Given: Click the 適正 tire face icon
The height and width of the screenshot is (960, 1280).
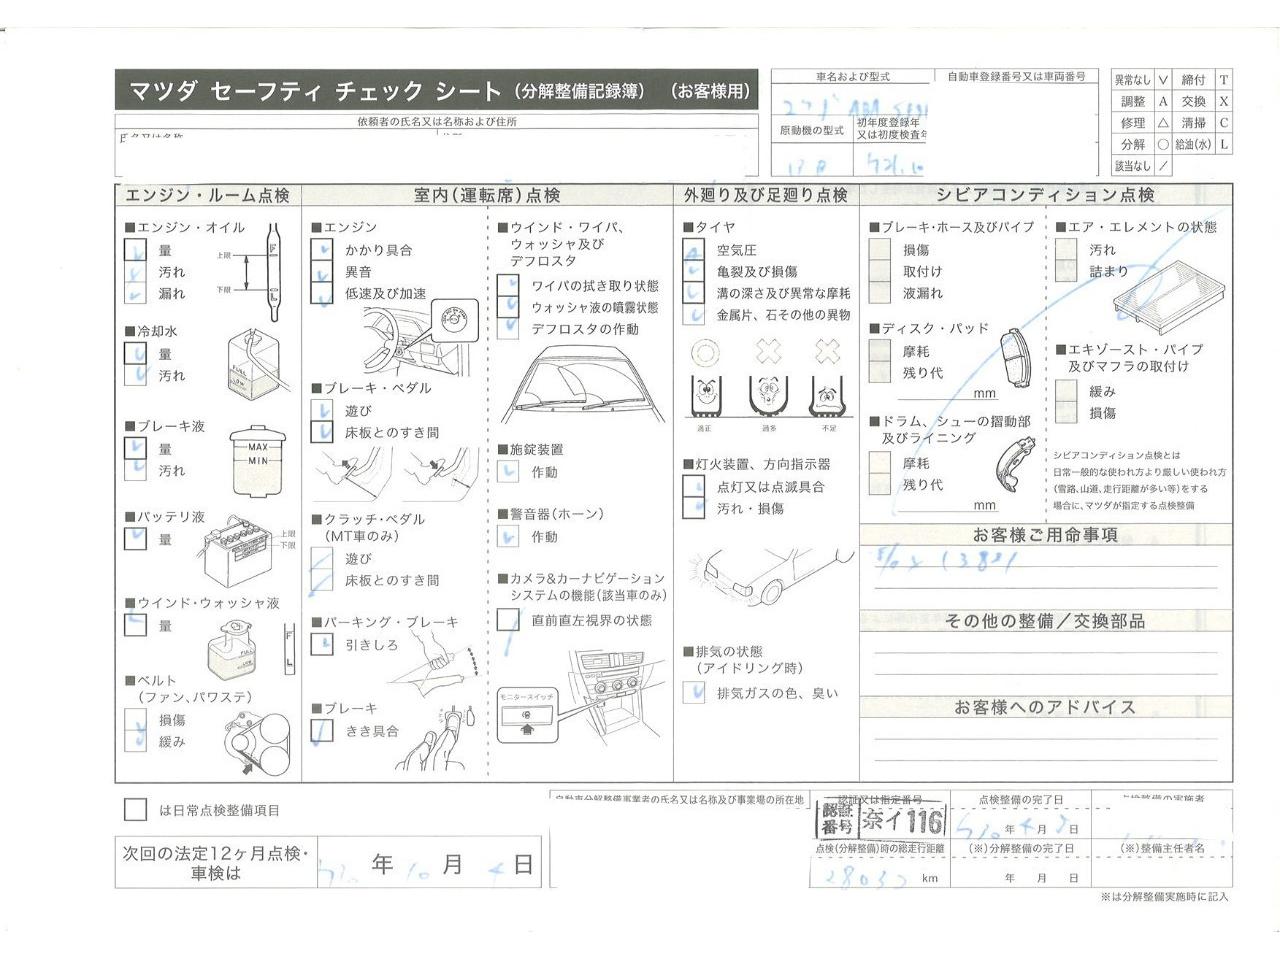Looking at the screenshot, I should [x=705, y=397].
